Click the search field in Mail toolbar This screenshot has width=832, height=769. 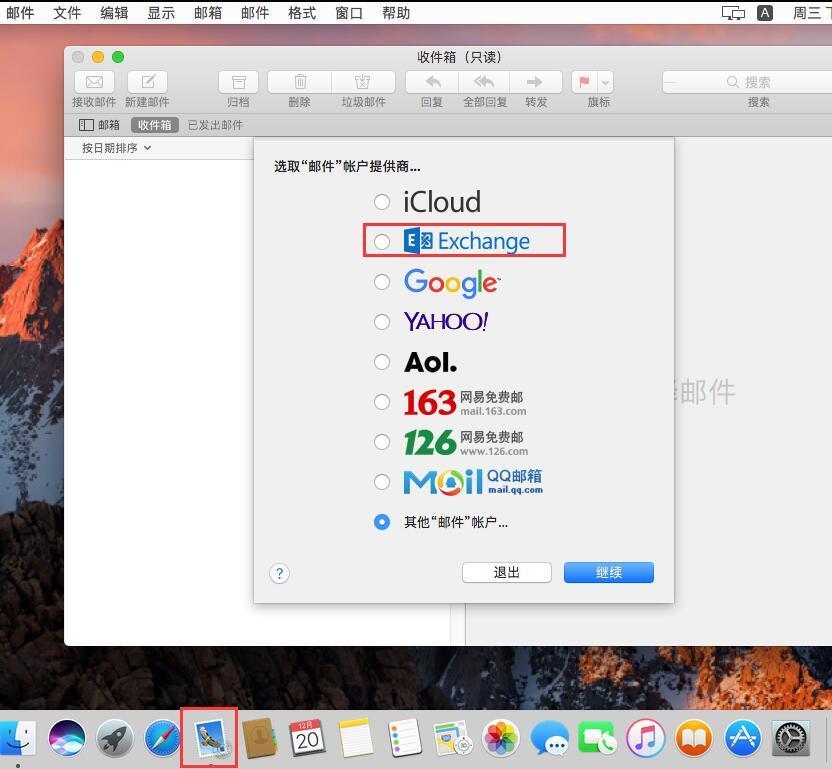coord(747,82)
